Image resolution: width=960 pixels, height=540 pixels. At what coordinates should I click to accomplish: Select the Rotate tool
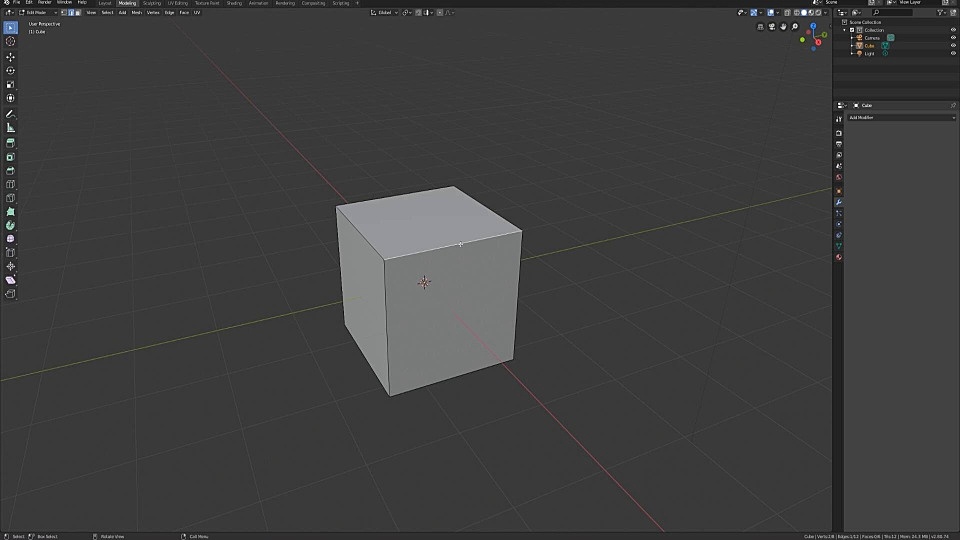(10, 70)
